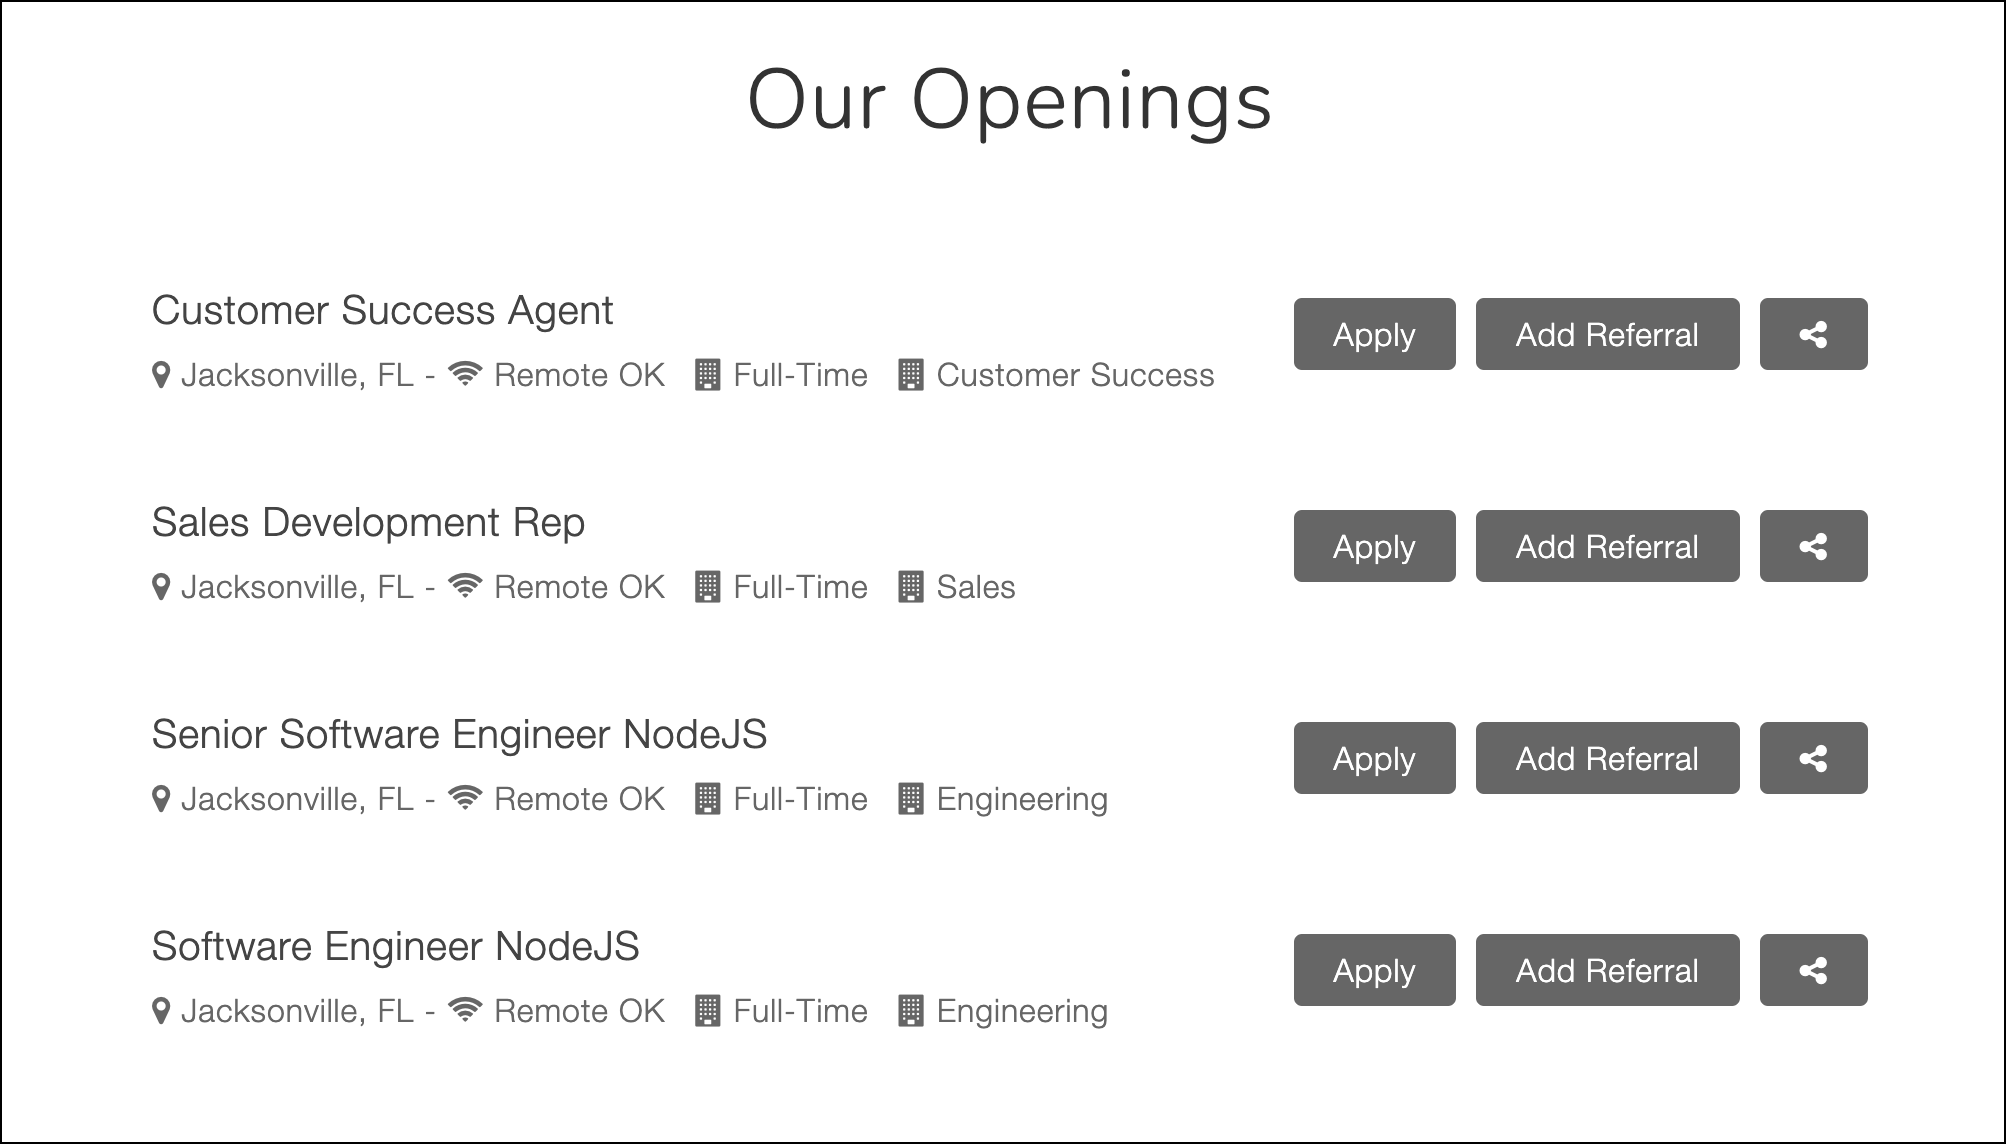Apply for the Sales Development Rep role
The image size is (2006, 1144).
click(x=1375, y=547)
